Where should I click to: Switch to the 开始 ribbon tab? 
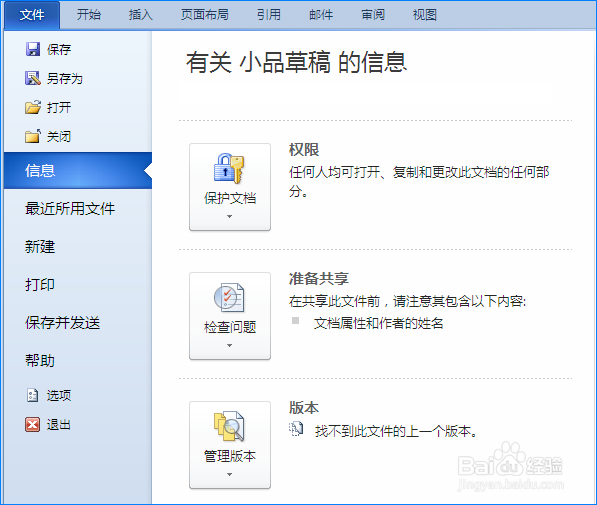(x=89, y=15)
